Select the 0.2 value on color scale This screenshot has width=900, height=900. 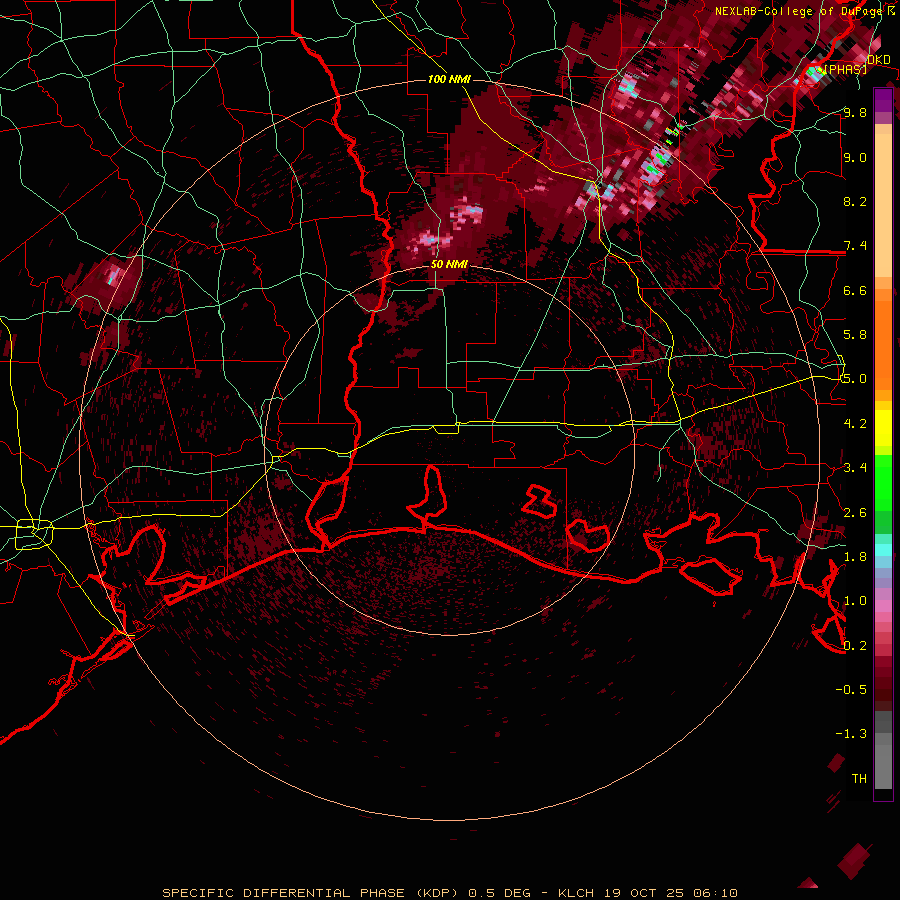coord(855,645)
